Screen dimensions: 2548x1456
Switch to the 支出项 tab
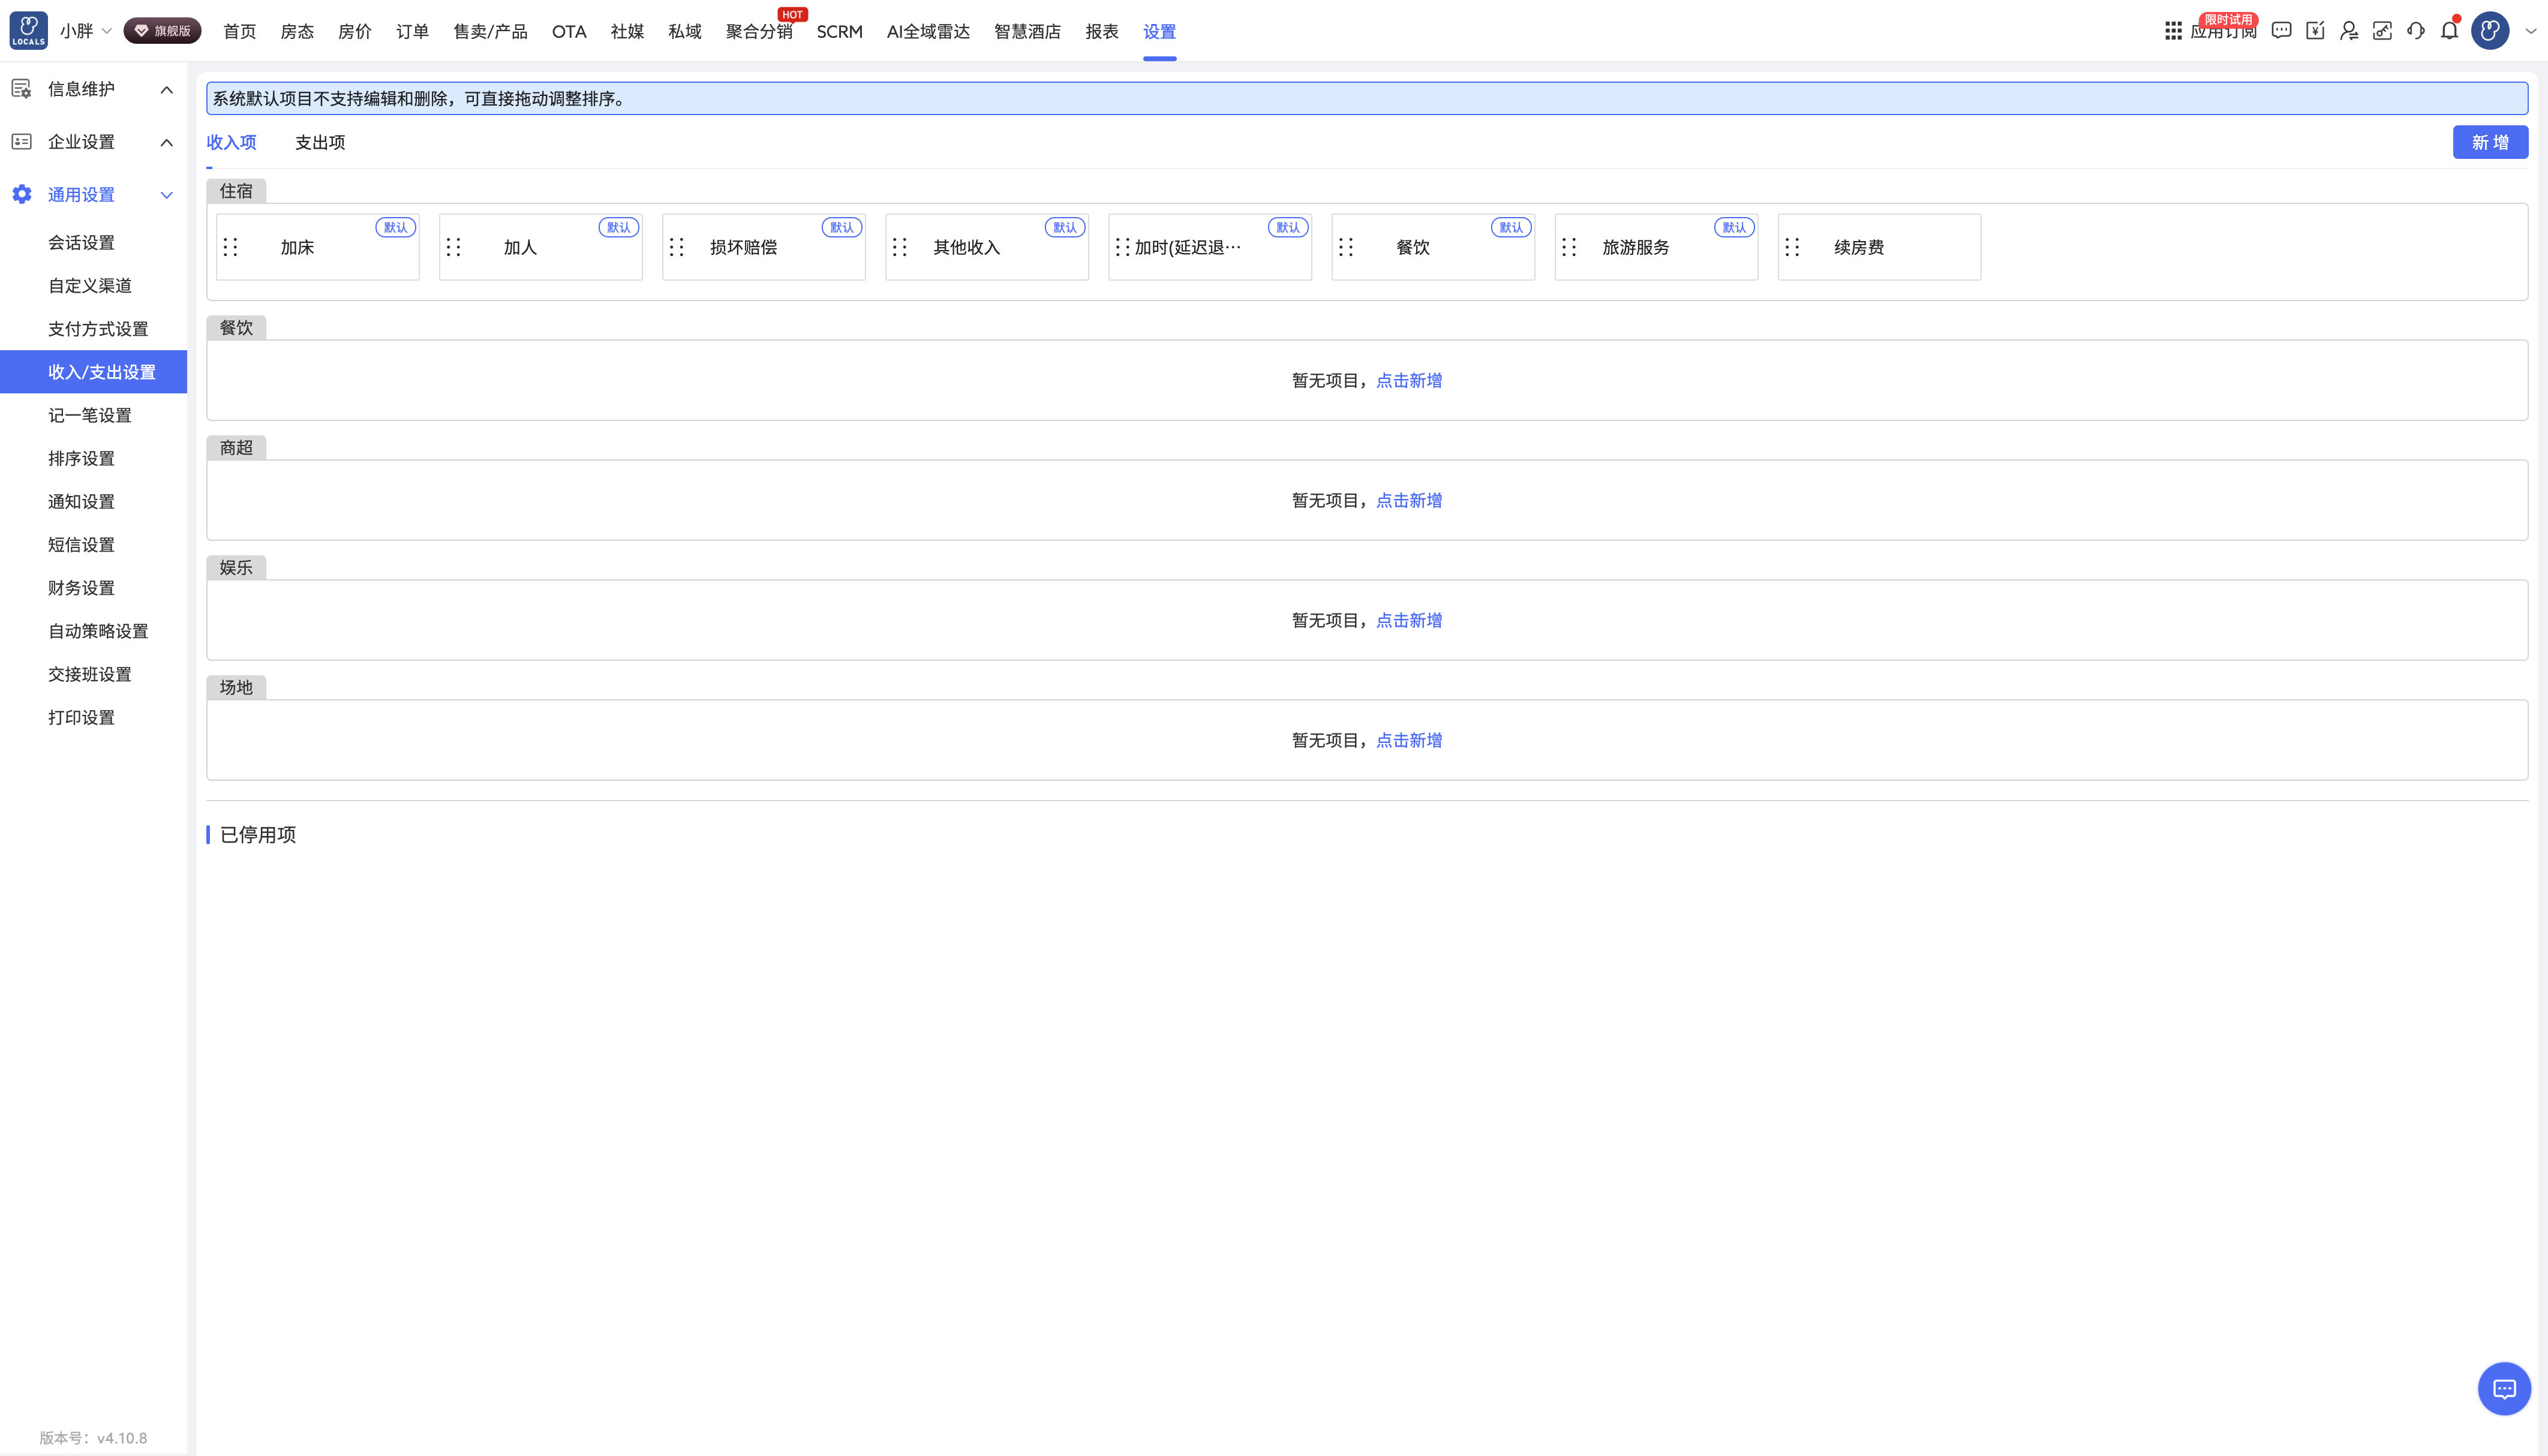[320, 142]
